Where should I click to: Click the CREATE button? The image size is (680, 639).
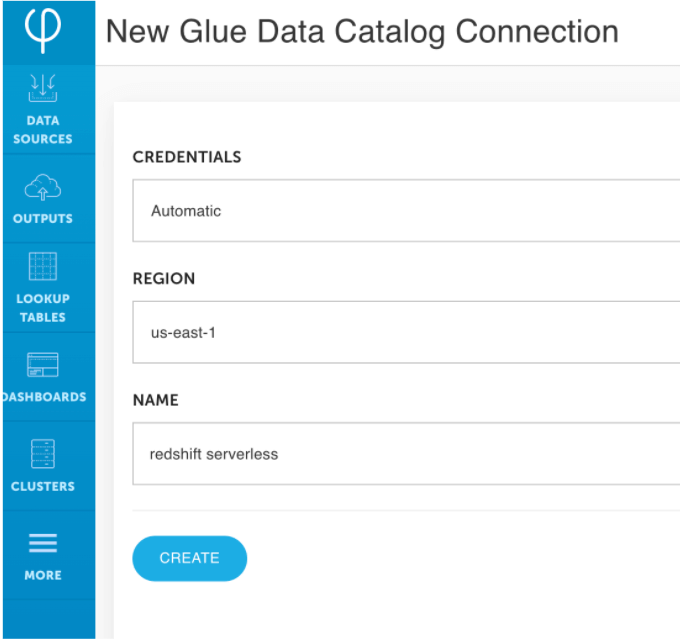[190, 558]
